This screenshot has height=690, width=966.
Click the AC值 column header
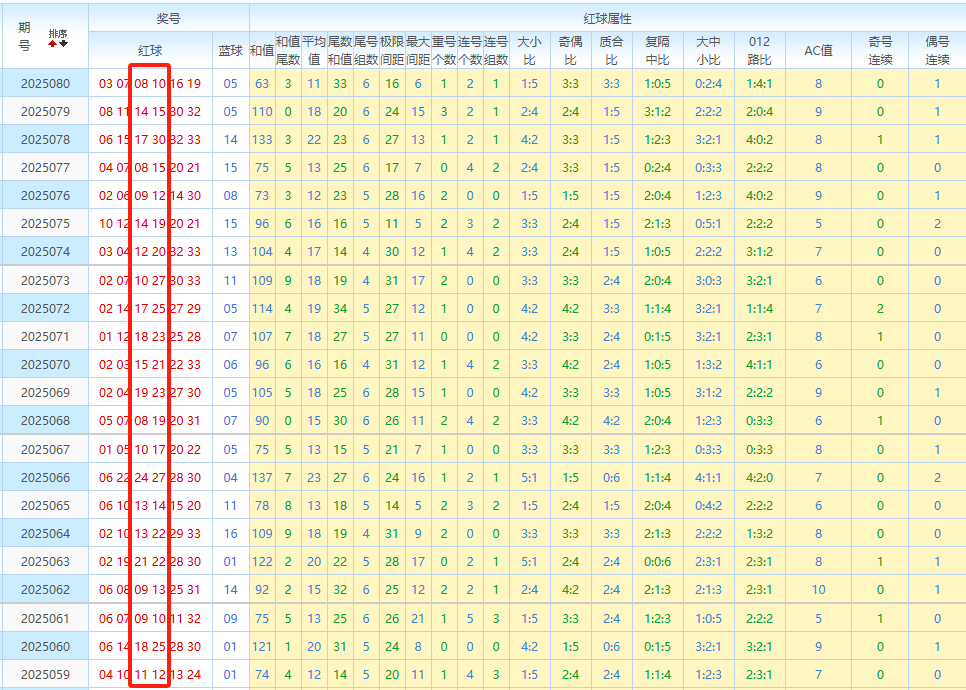(x=818, y=51)
